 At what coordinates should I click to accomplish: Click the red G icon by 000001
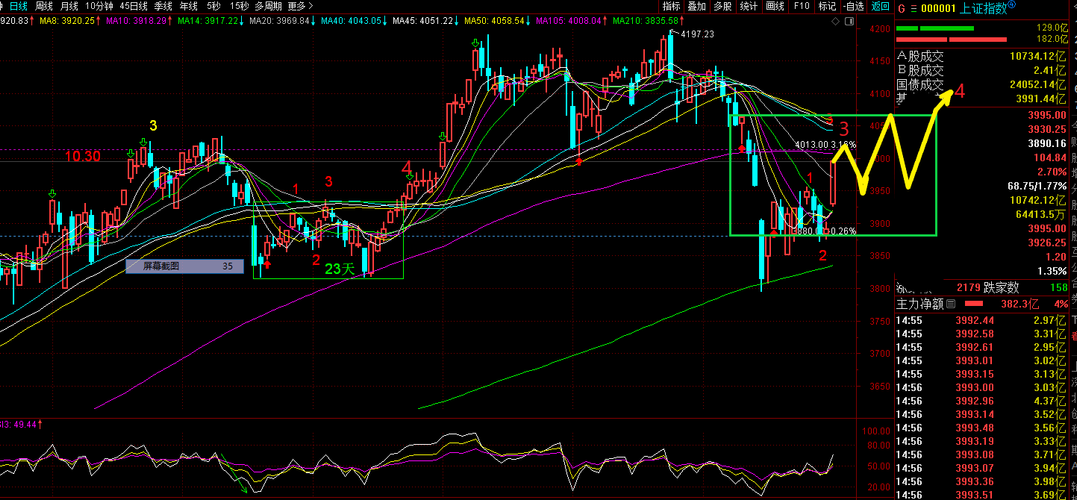click(901, 8)
